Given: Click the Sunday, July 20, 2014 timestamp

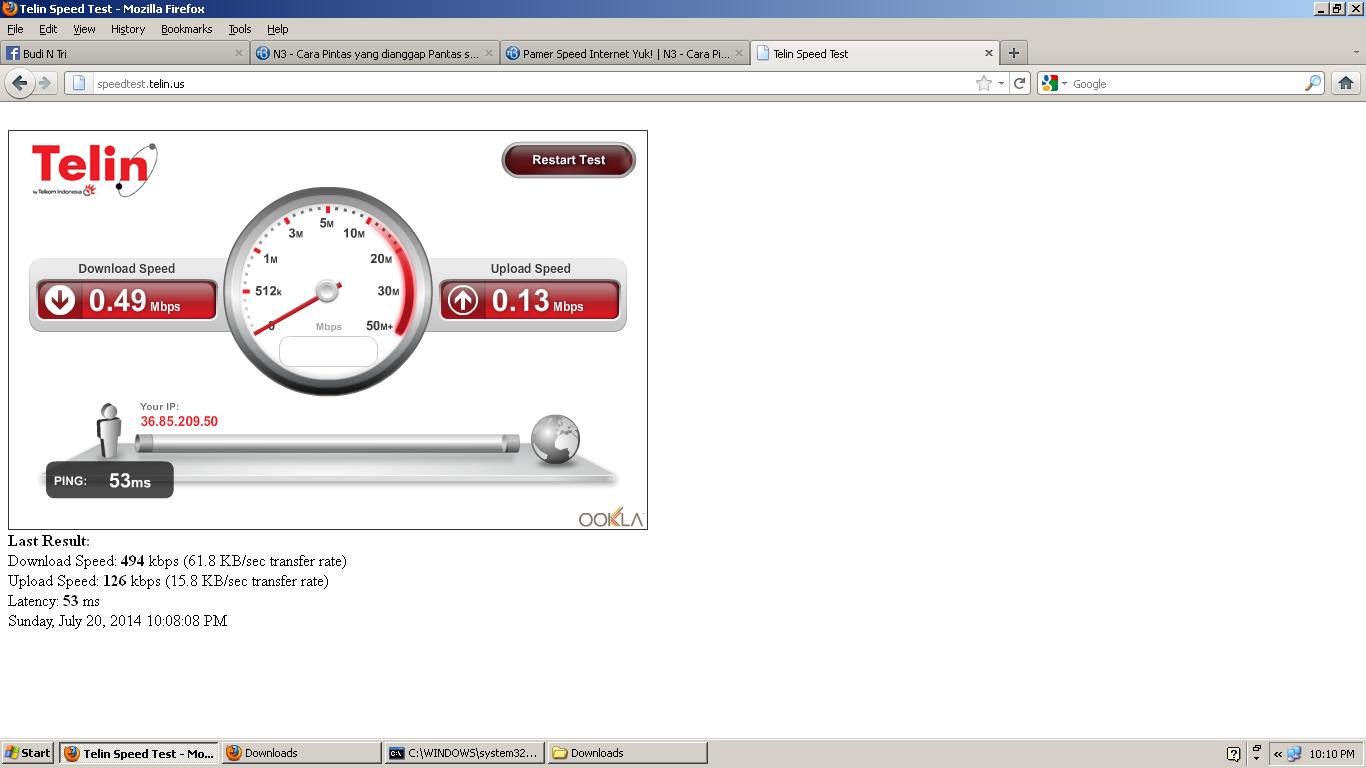Looking at the screenshot, I should [x=117, y=621].
